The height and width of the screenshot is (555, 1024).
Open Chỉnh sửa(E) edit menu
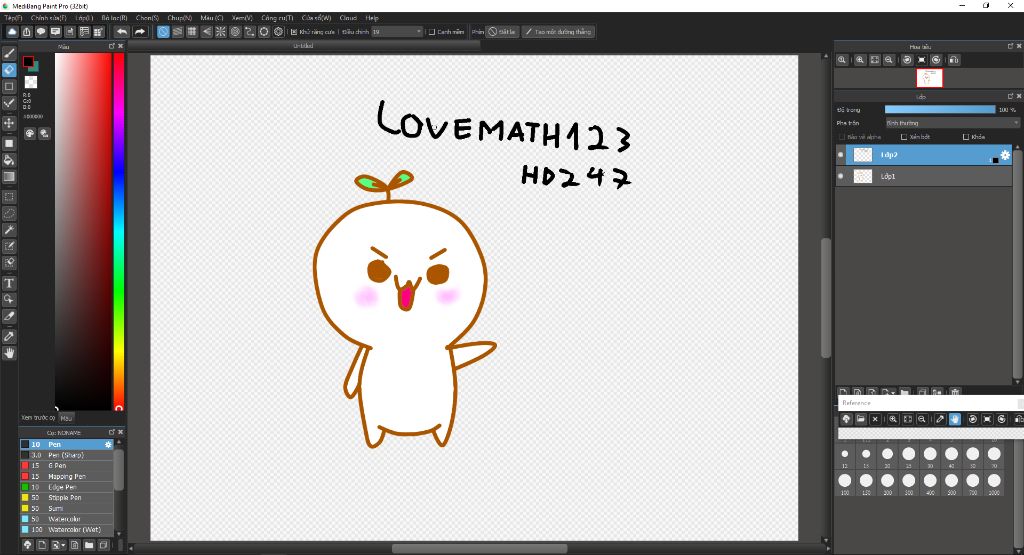pyautogui.click(x=49, y=18)
